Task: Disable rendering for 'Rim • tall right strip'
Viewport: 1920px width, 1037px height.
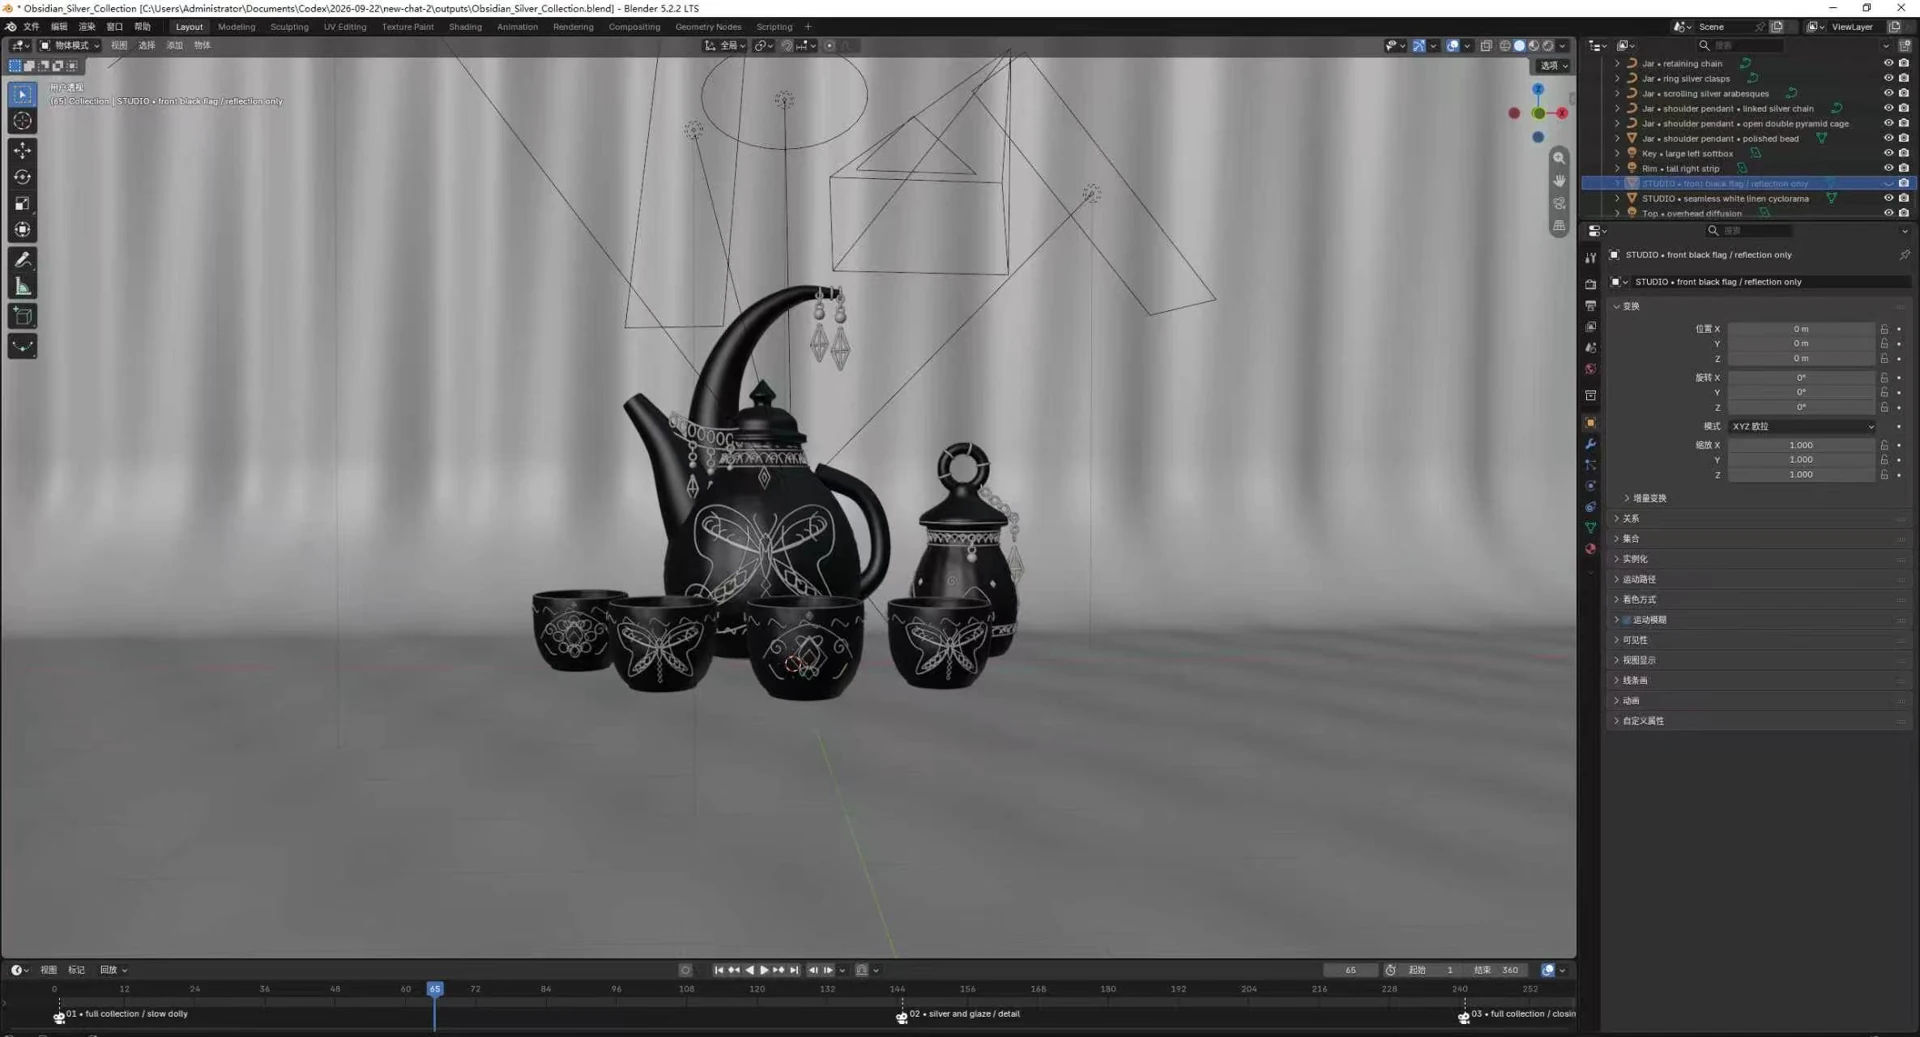Action: pyautogui.click(x=1904, y=168)
